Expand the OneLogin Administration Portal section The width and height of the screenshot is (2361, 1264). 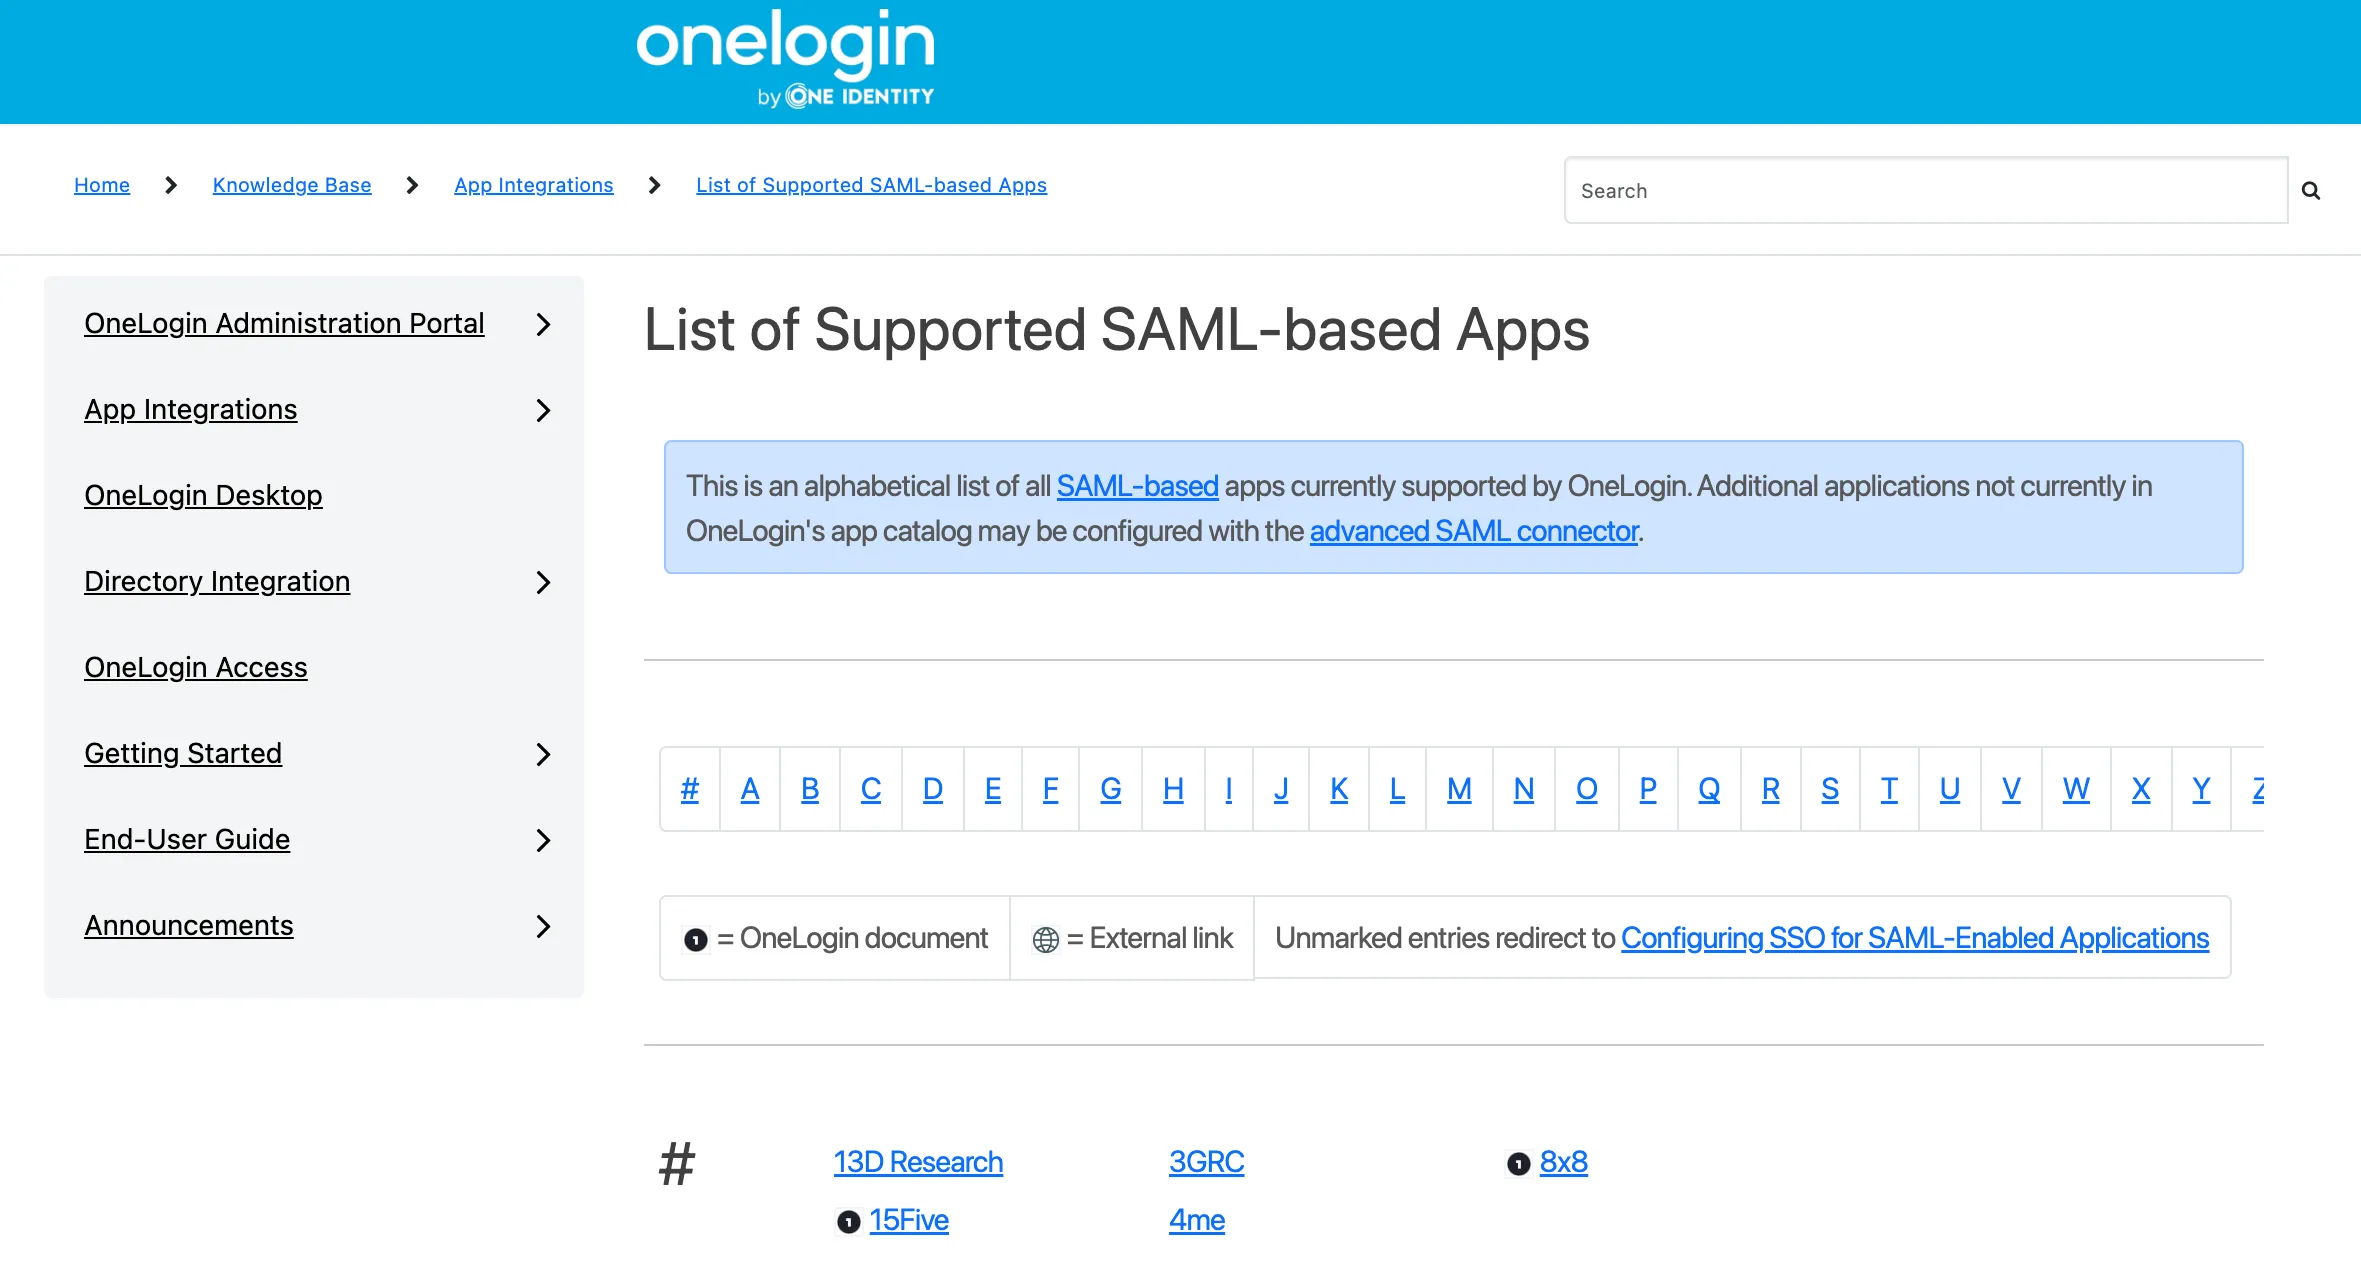coord(543,324)
